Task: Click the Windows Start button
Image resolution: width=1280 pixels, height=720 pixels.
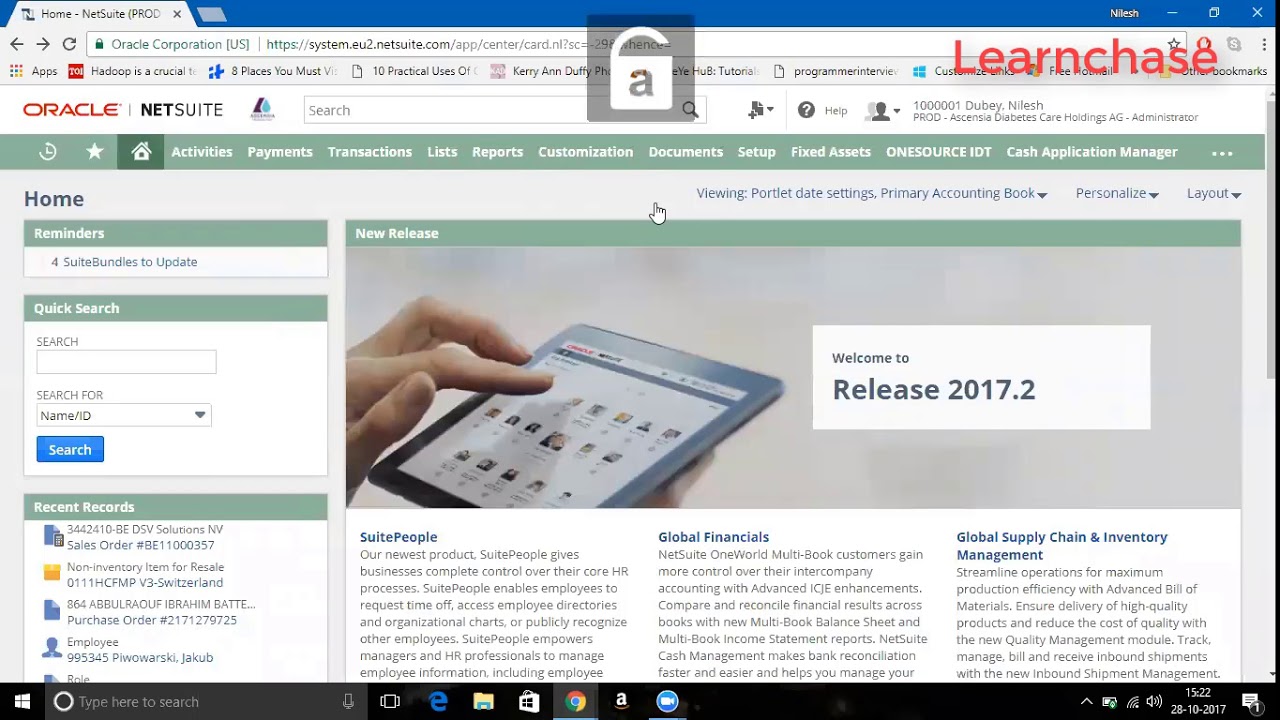Action: coord(21,702)
